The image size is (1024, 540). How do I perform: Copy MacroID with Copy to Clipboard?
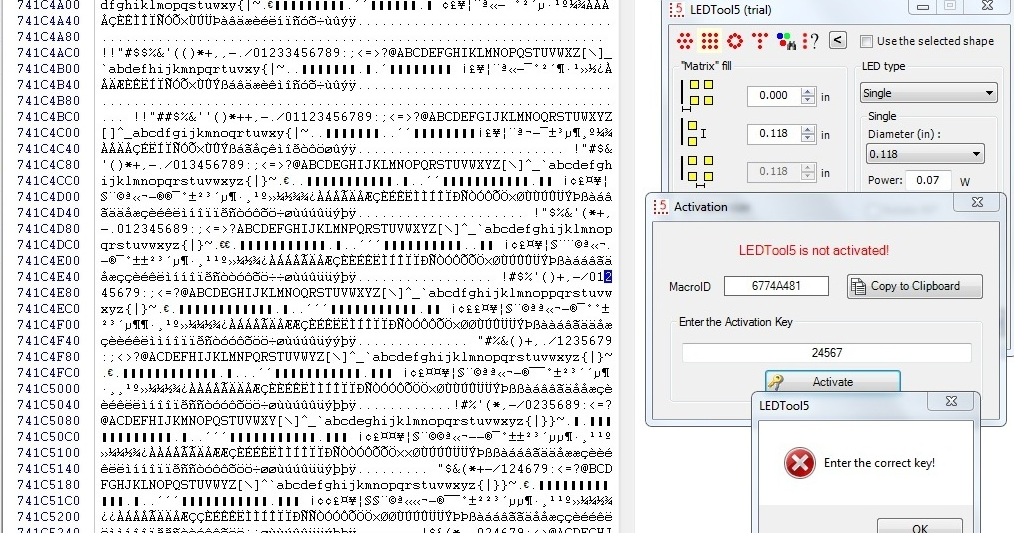pos(915,286)
